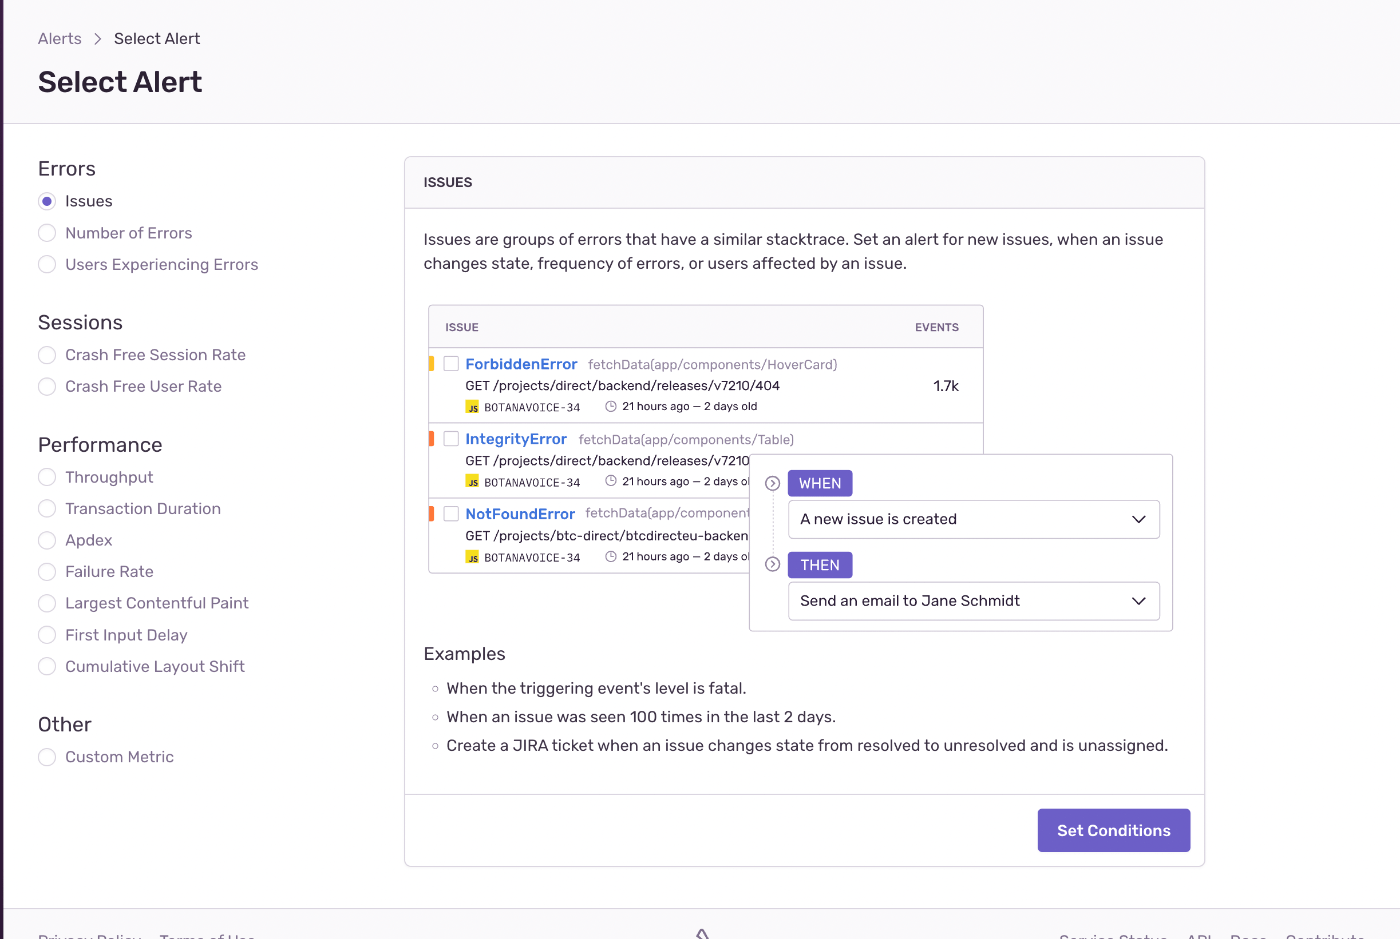Pick the Apdex radio option
Image resolution: width=1400 pixels, height=939 pixels.
pyautogui.click(x=47, y=541)
